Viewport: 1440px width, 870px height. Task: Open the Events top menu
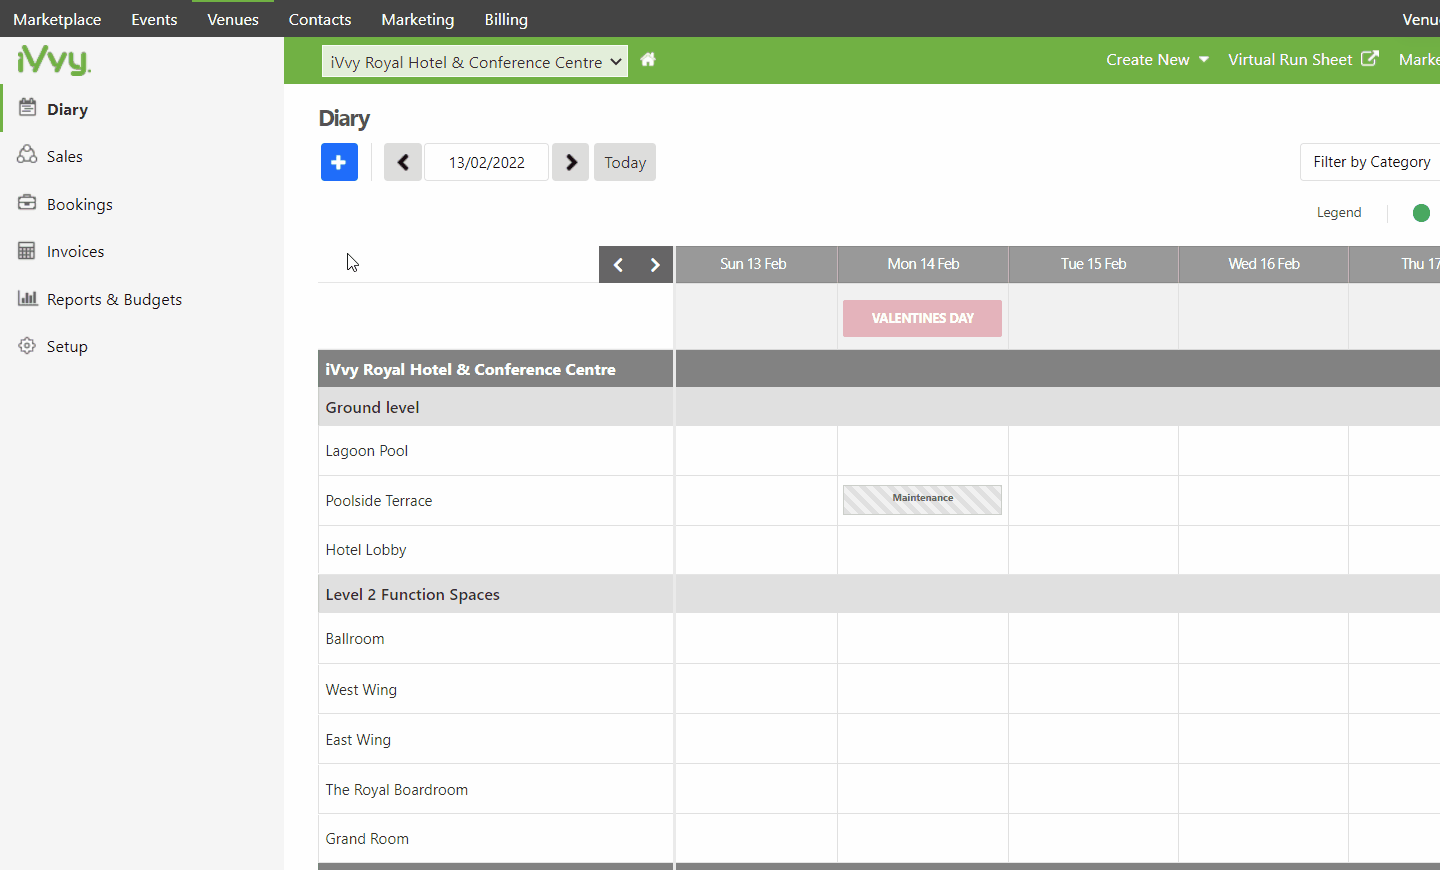click(x=154, y=19)
